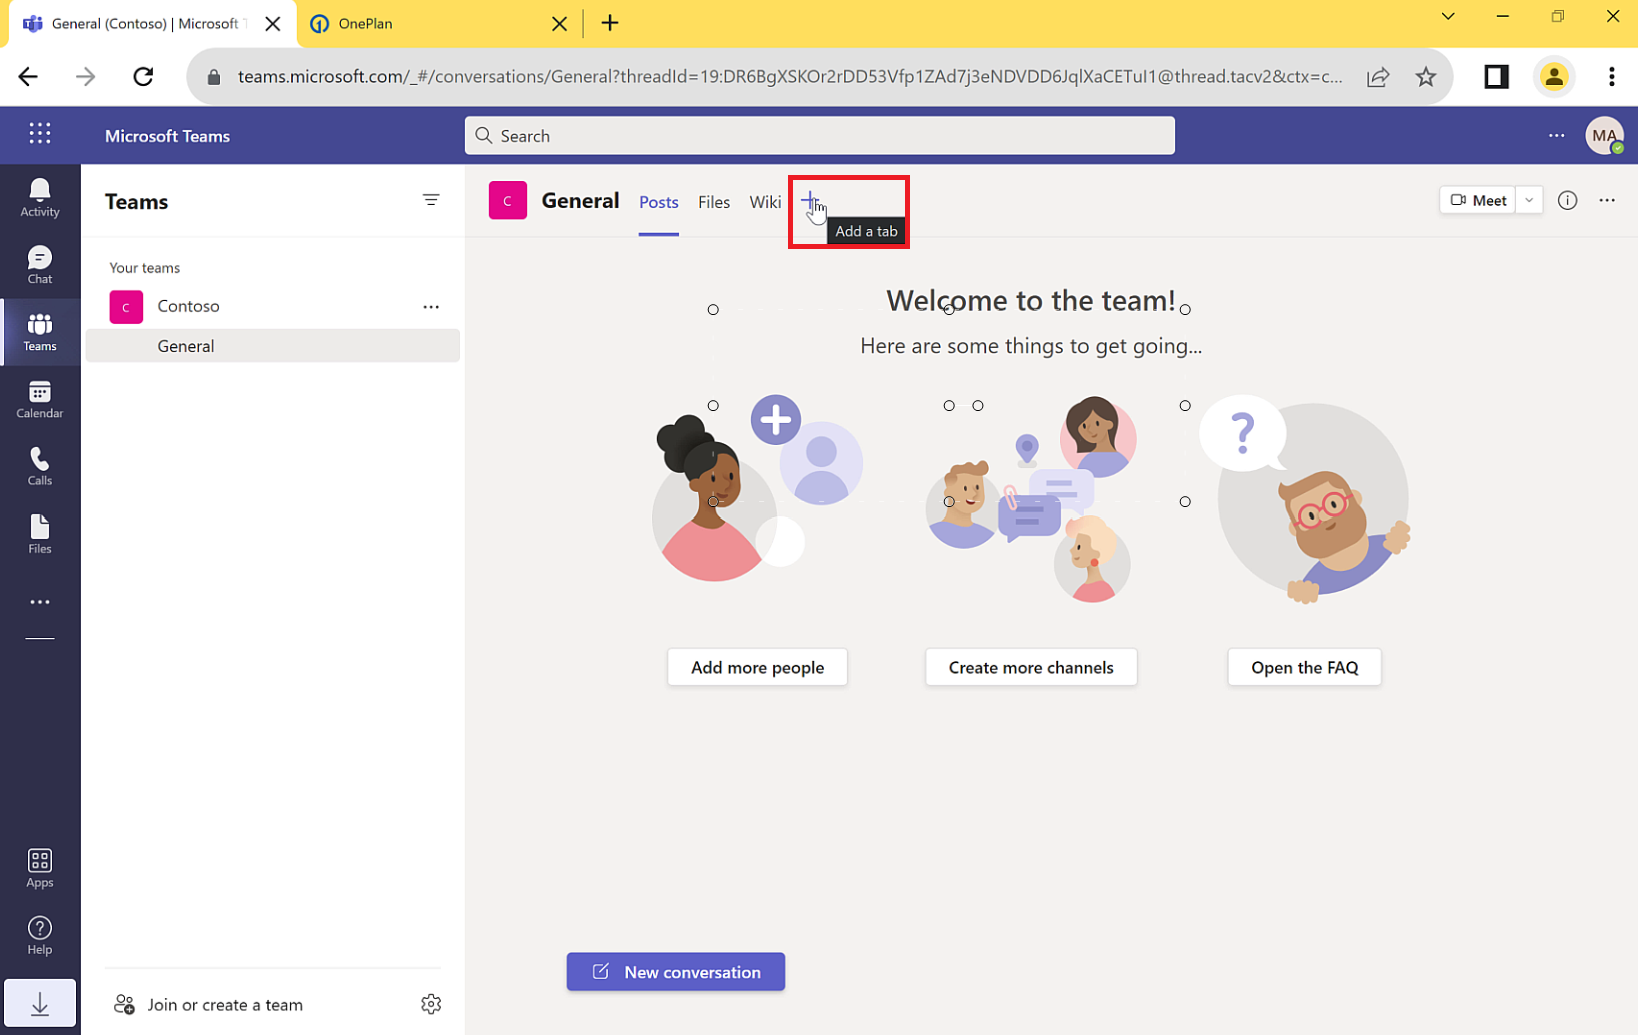Open the Apps store icon
The width and height of the screenshot is (1638, 1035).
(x=40, y=868)
